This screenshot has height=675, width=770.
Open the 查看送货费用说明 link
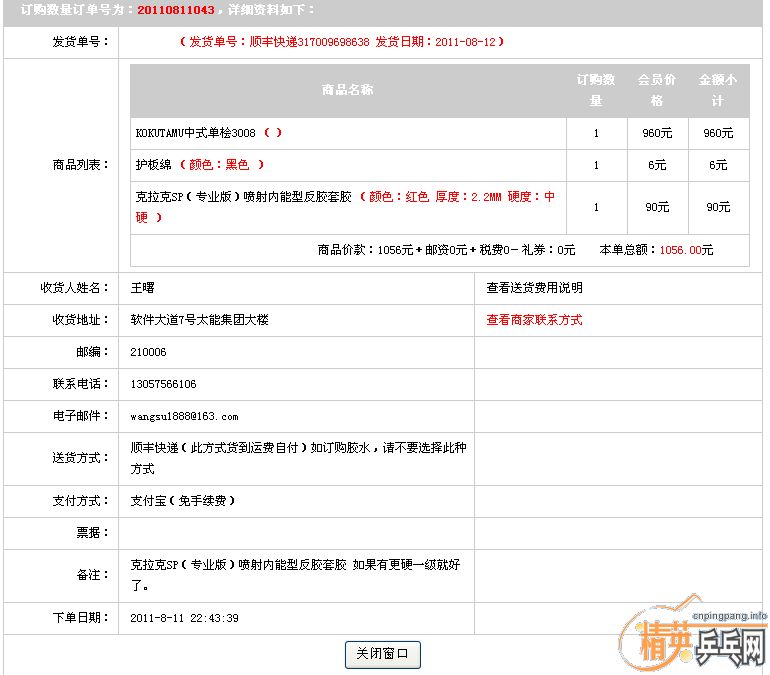(x=534, y=288)
